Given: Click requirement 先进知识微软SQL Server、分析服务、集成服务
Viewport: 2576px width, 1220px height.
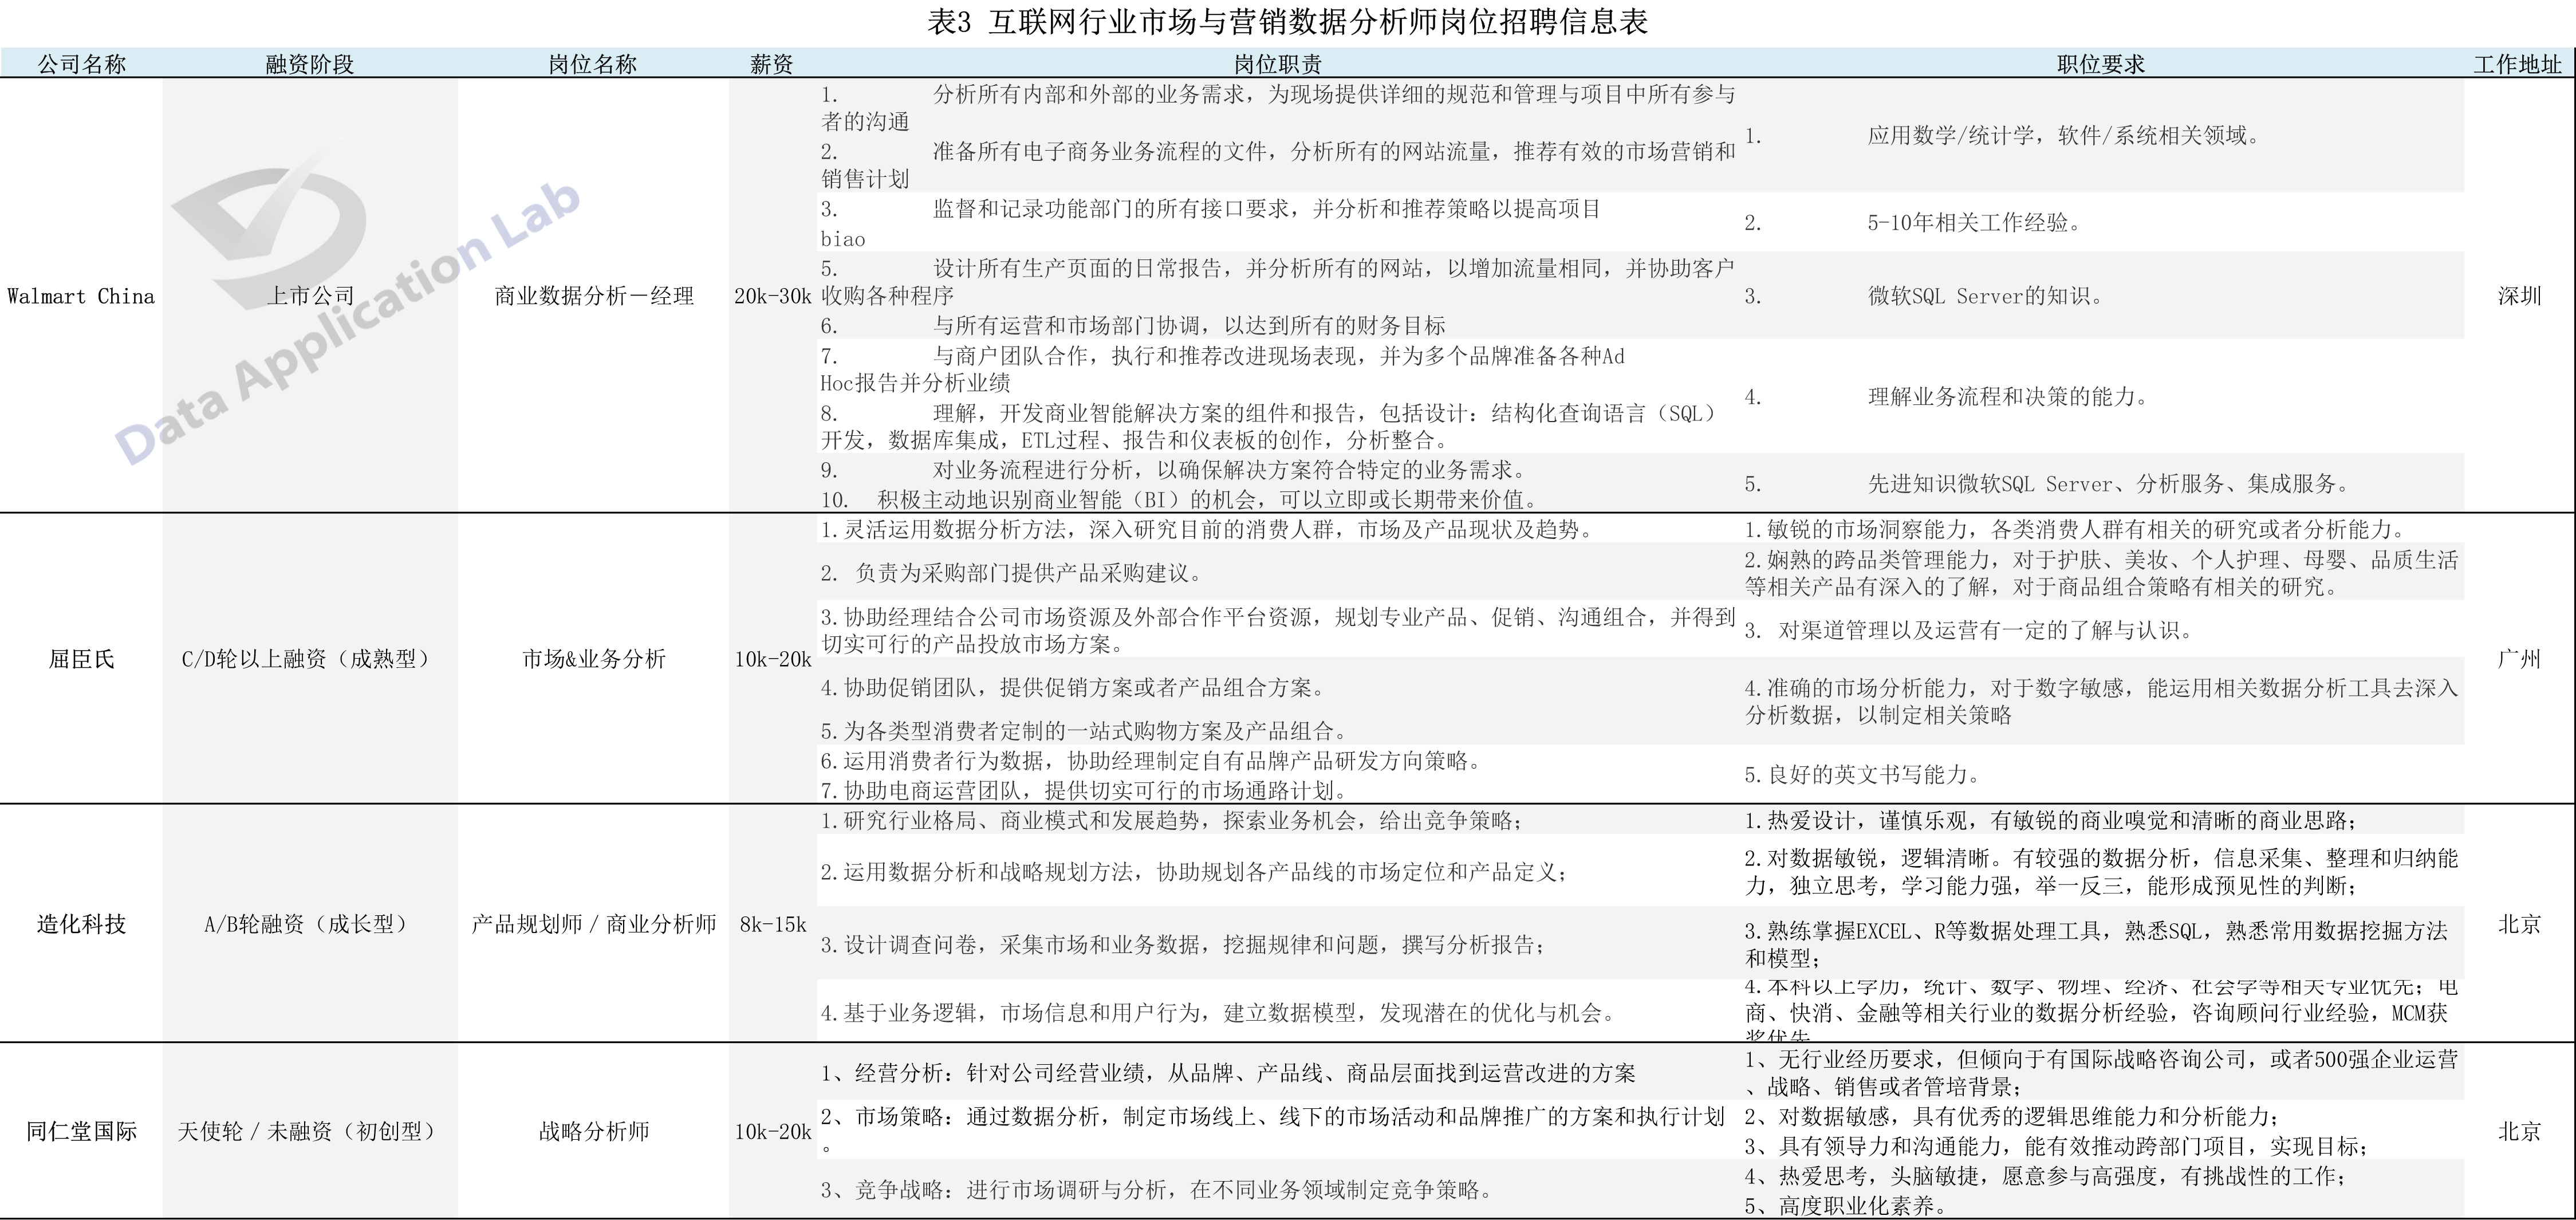Looking at the screenshot, I should point(2047,484).
